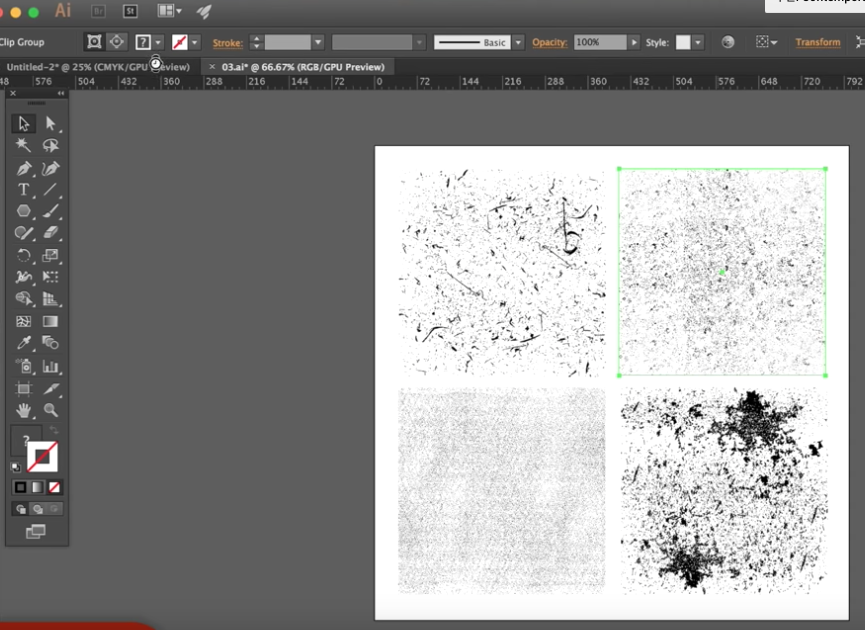Open the Transform panel link
Viewport: 865px width, 630px height.
coord(817,43)
